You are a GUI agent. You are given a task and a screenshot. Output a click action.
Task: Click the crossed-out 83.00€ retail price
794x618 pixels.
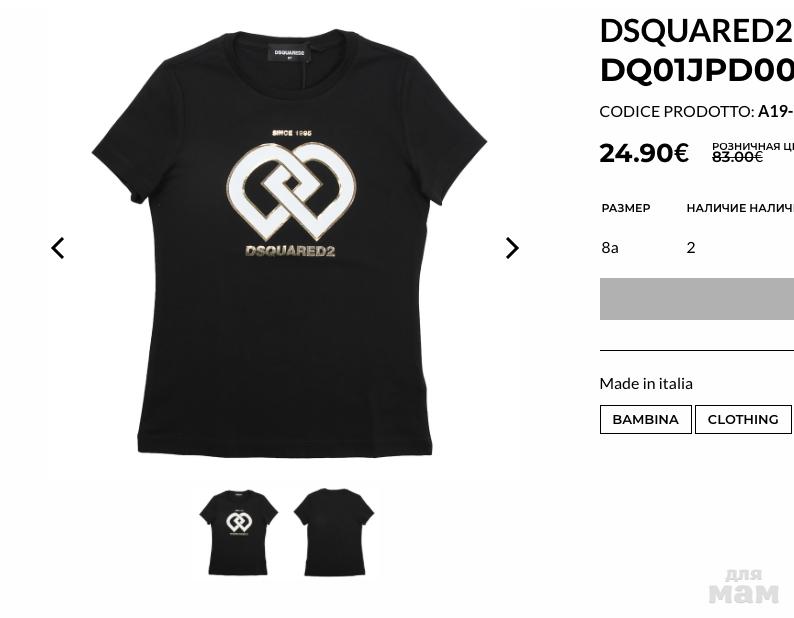(737, 158)
